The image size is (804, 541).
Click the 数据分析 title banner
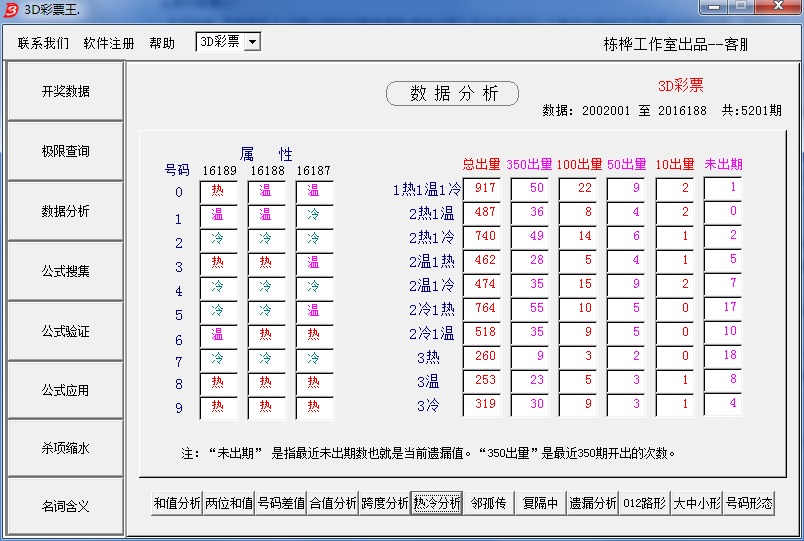point(452,93)
